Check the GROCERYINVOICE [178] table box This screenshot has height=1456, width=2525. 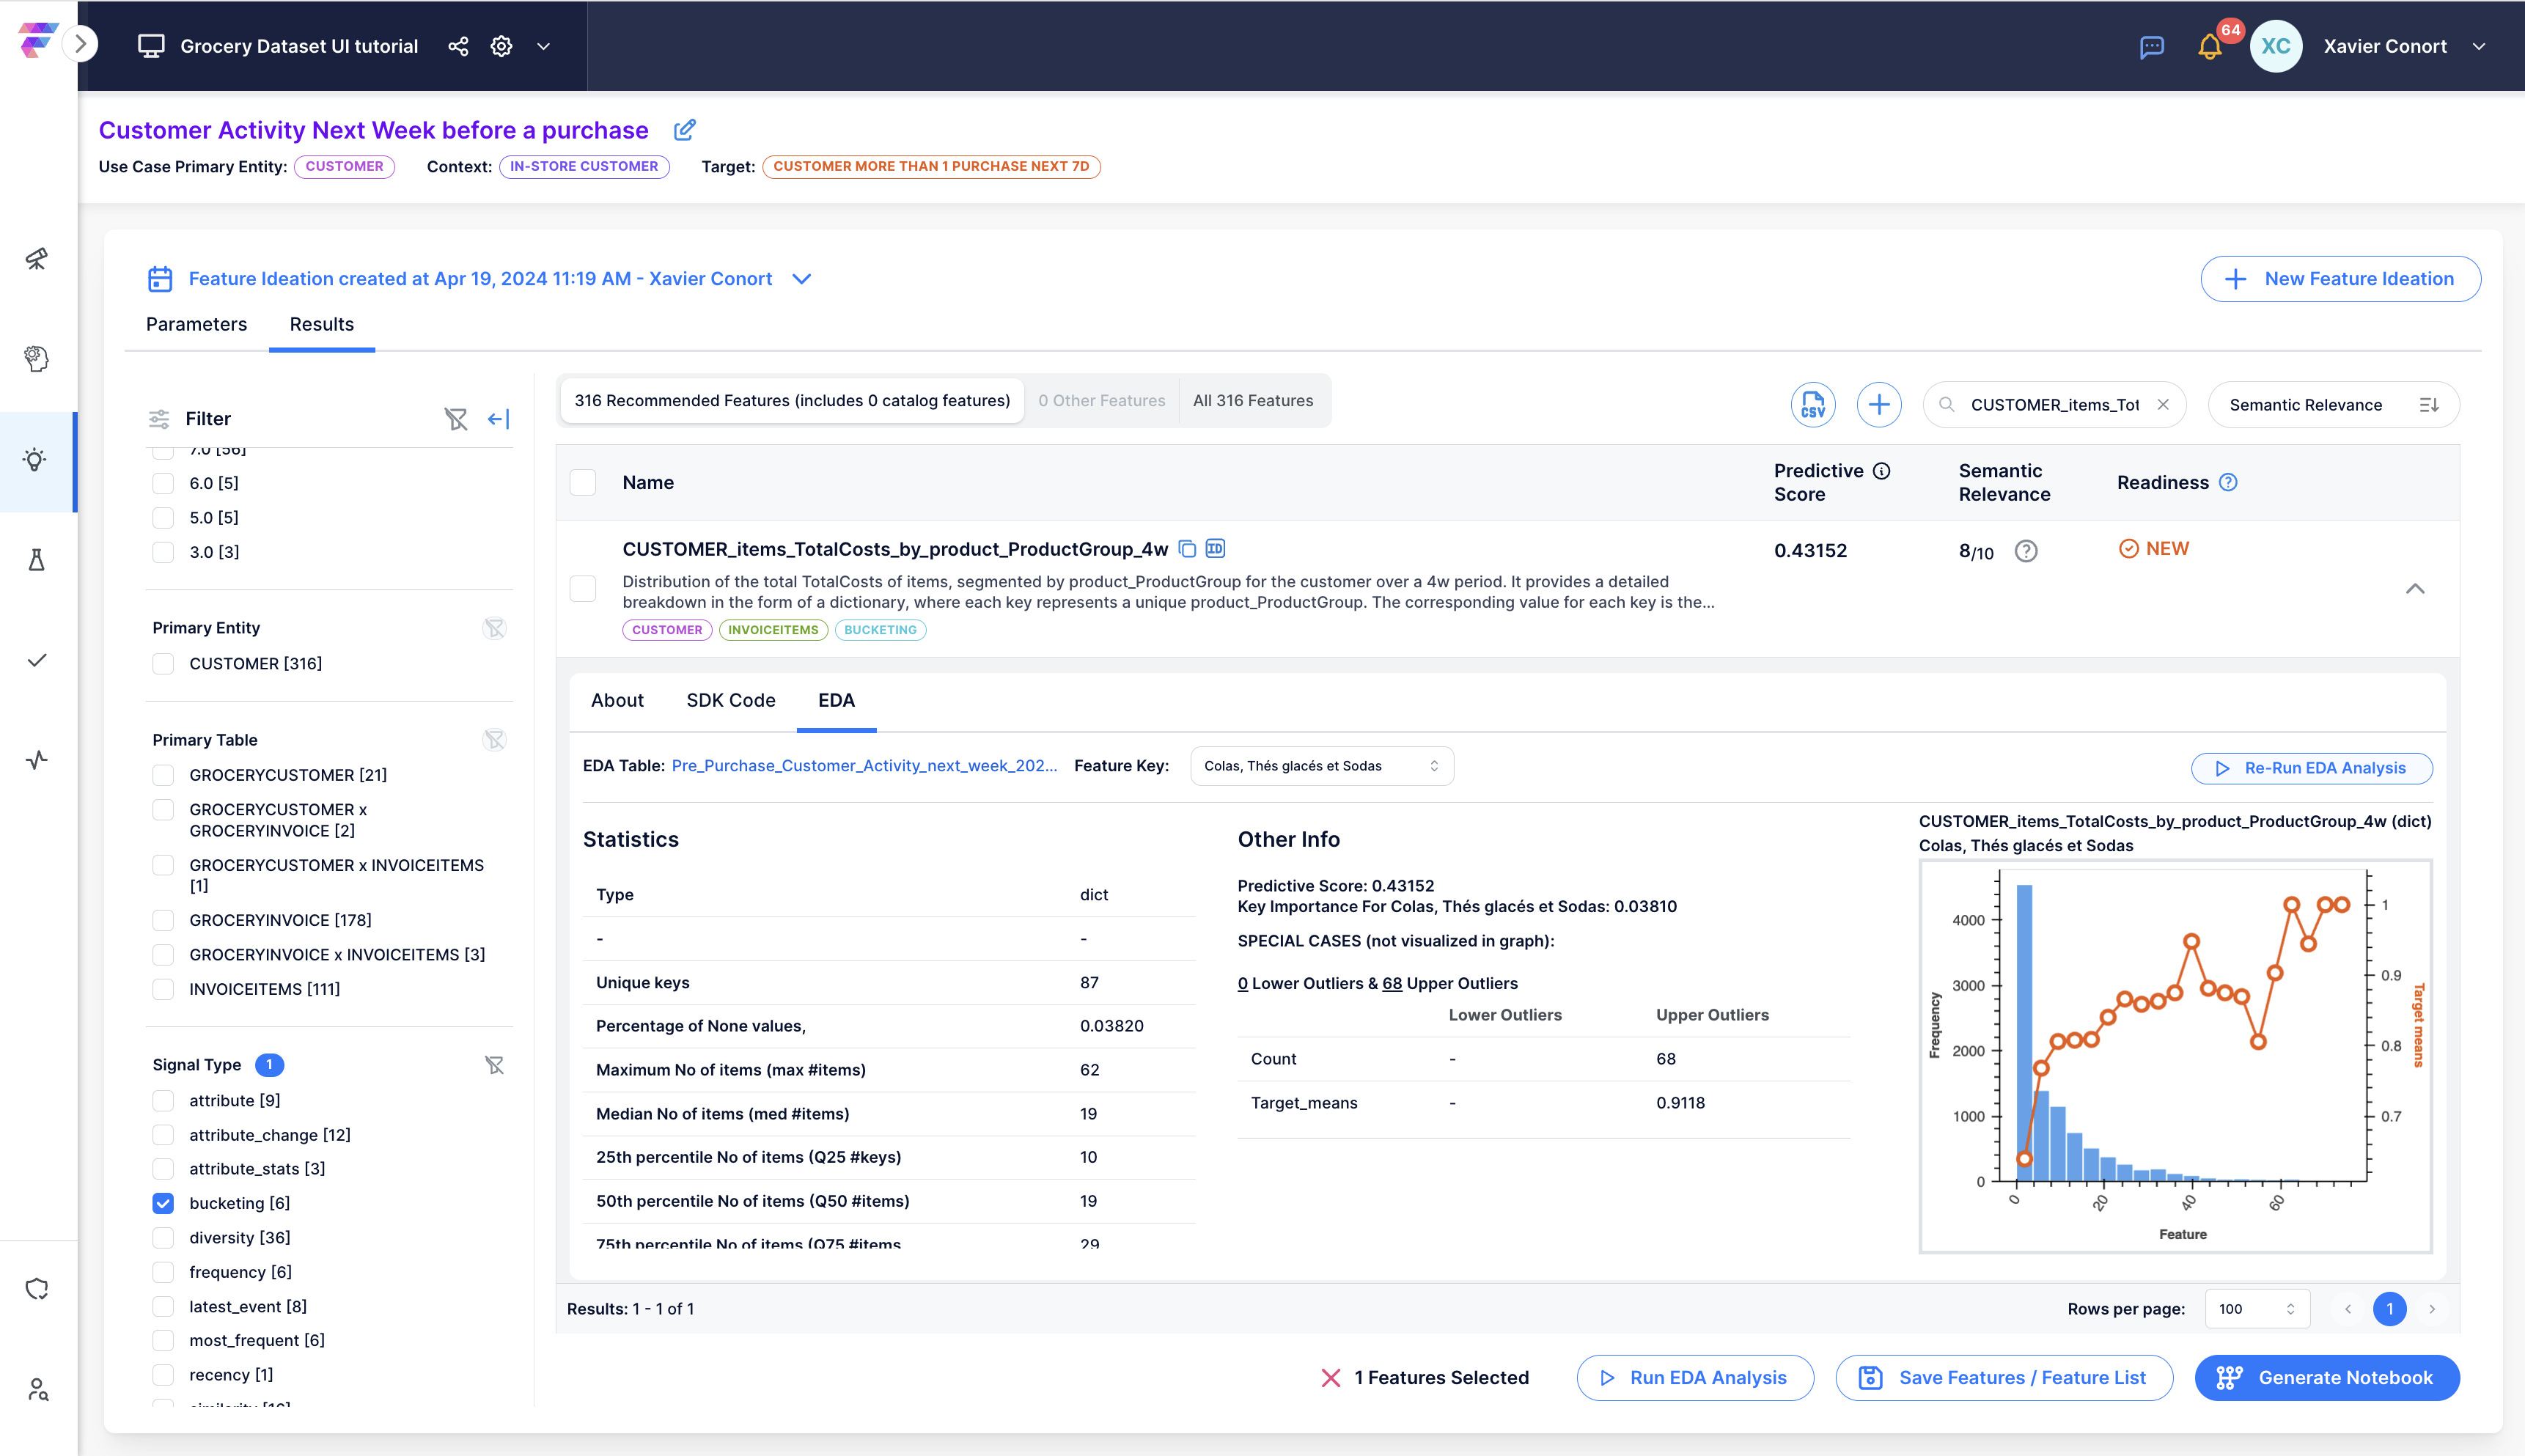click(163, 920)
